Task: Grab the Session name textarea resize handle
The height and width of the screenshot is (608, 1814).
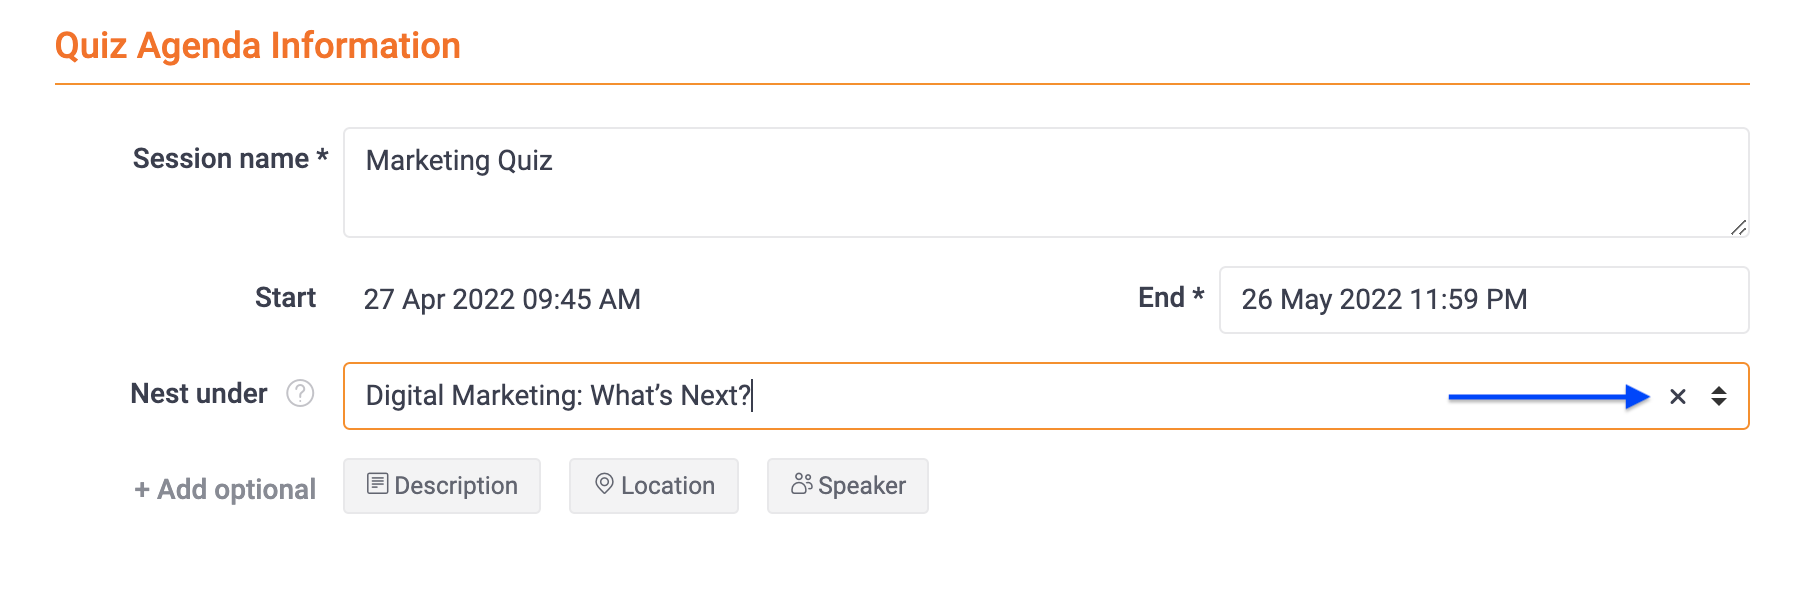Action: (1738, 227)
